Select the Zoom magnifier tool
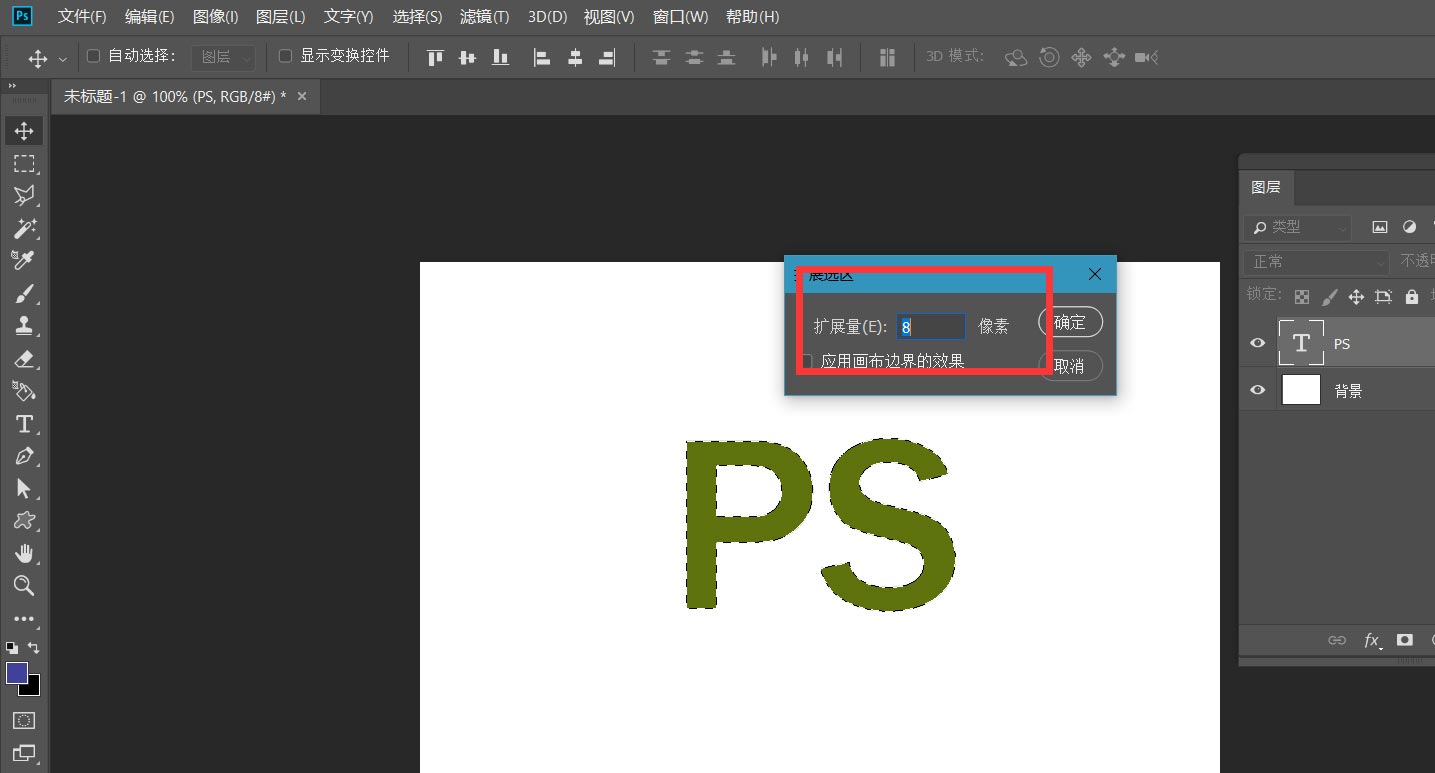The width and height of the screenshot is (1435, 773). 24,586
